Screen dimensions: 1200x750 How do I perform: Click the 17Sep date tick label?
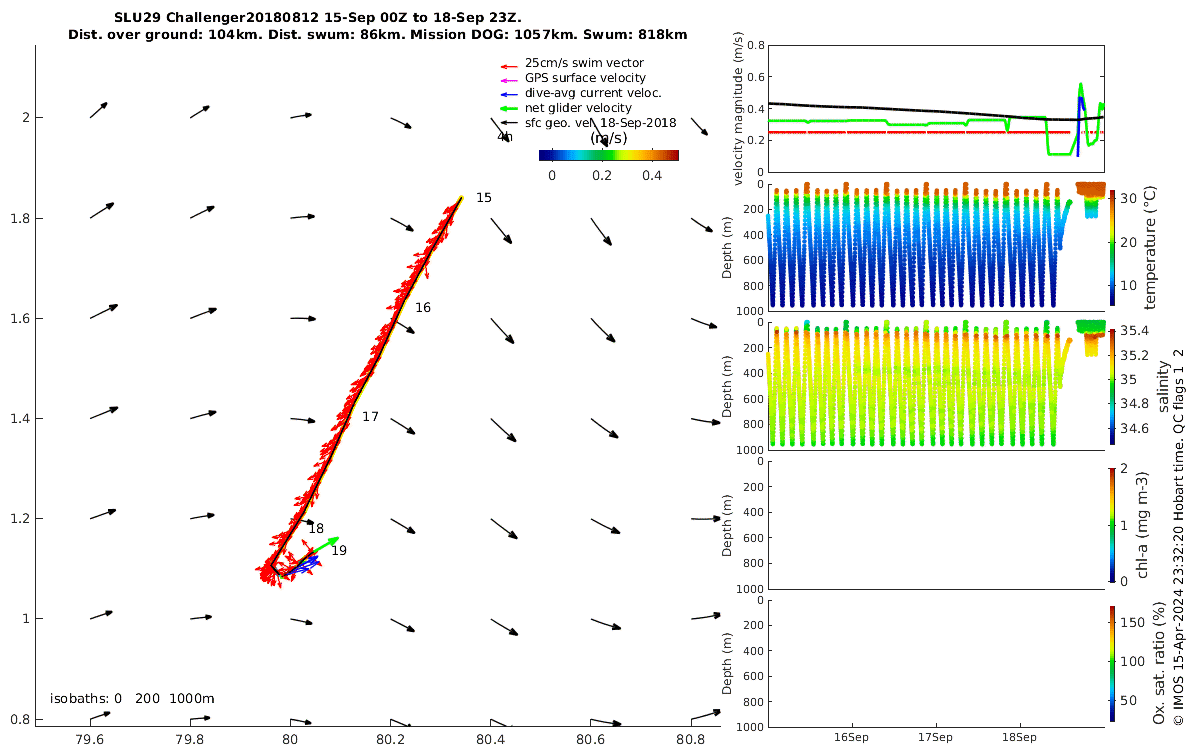coord(936,737)
